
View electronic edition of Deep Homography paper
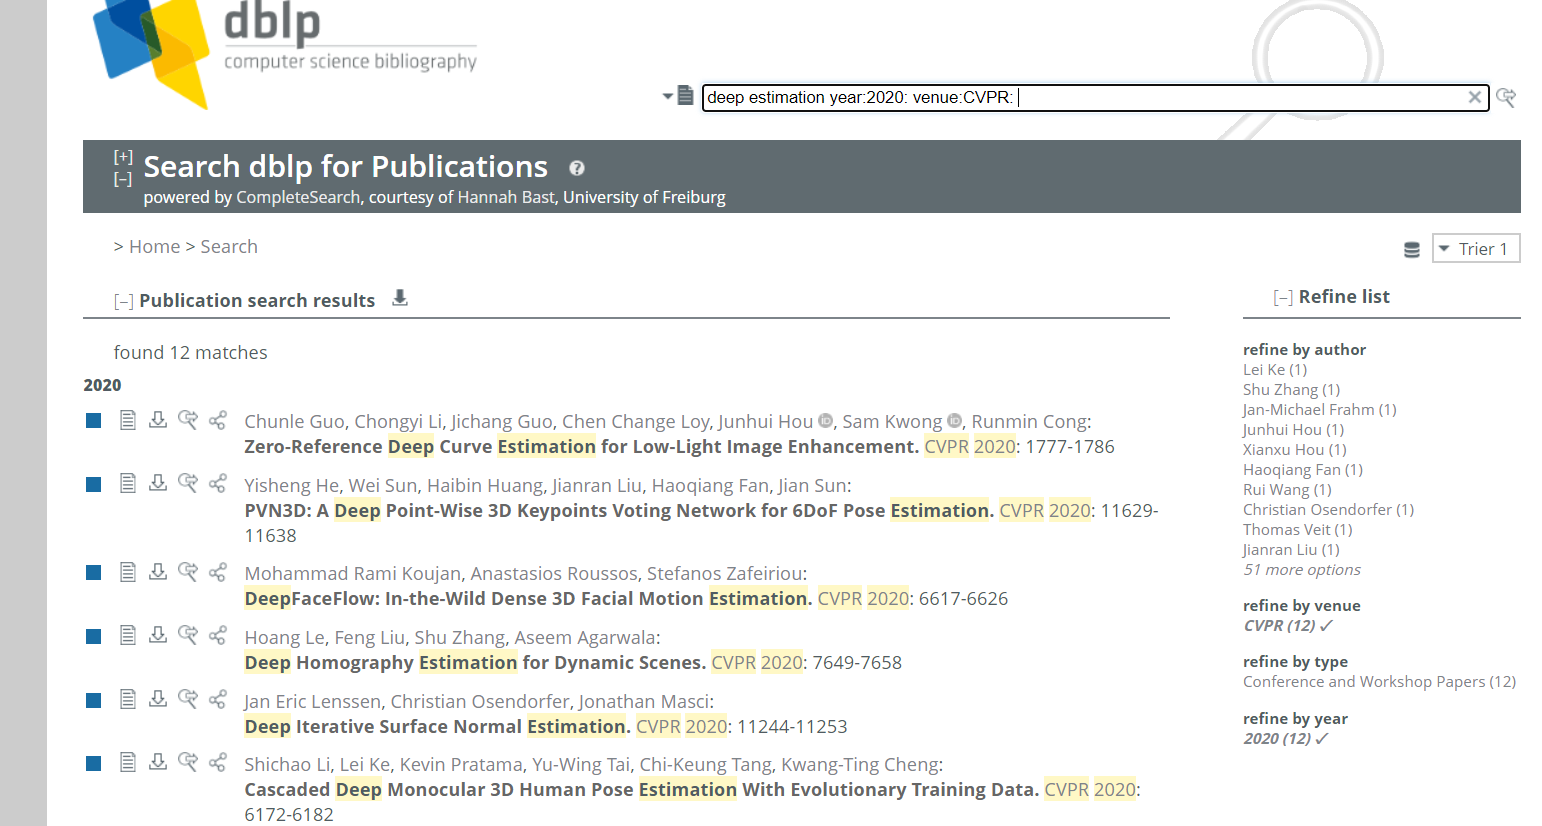click(x=128, y=635)
